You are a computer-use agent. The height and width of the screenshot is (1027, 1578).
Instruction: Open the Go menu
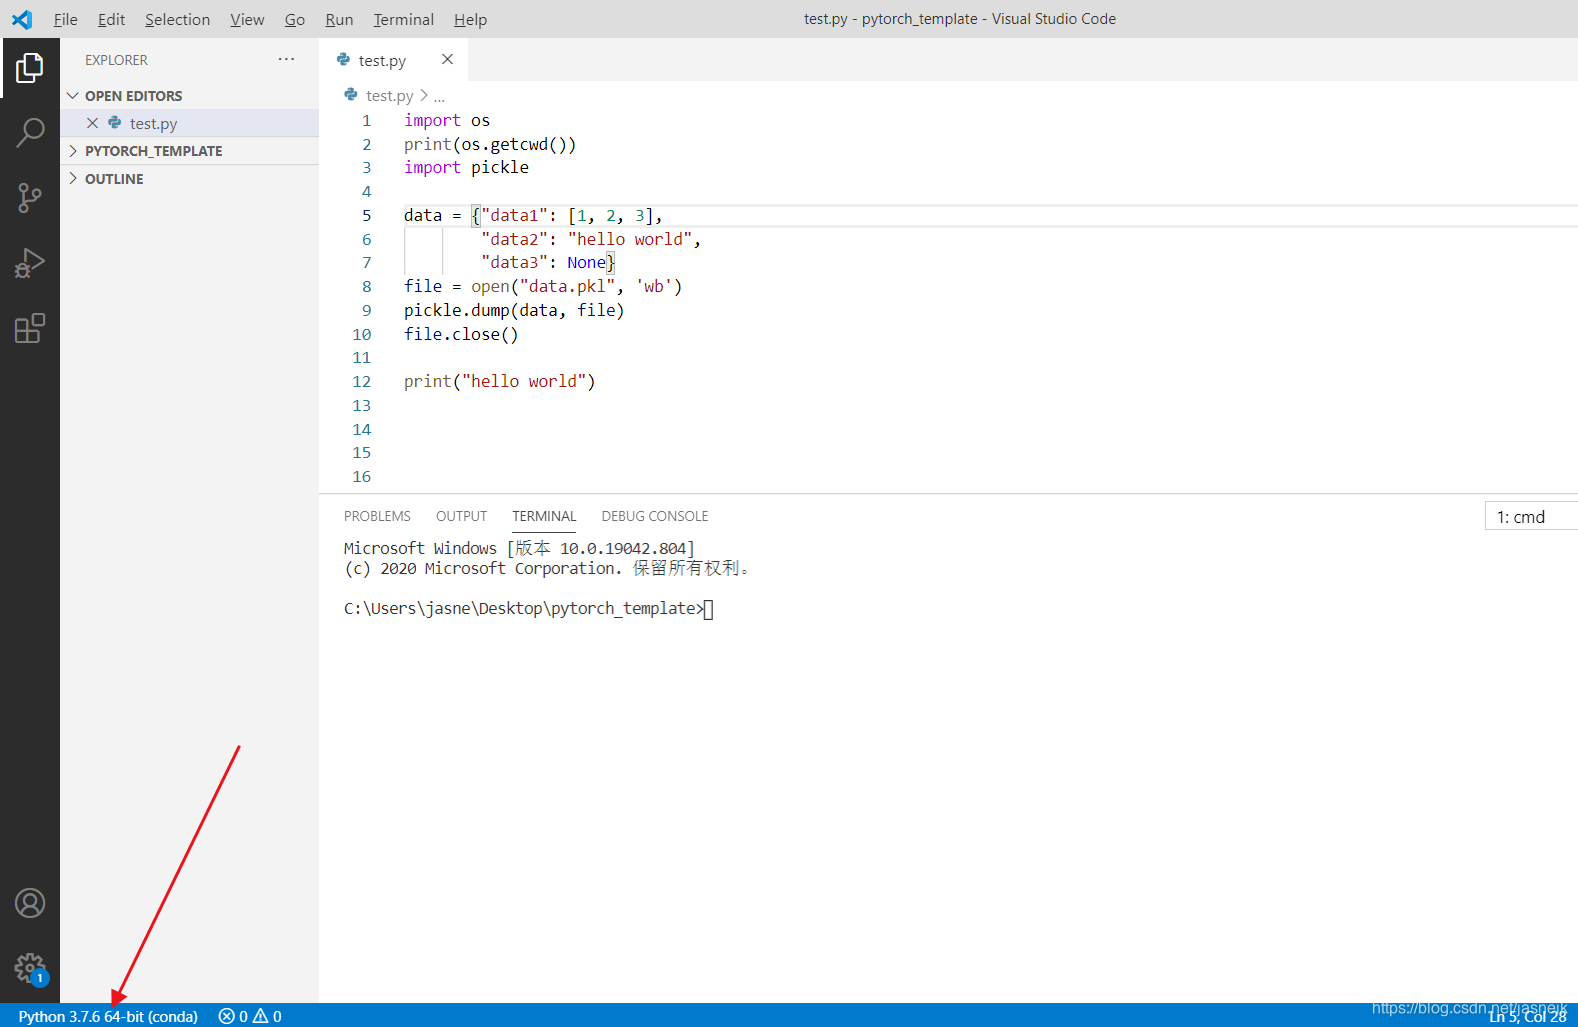(x=294, y=19)
